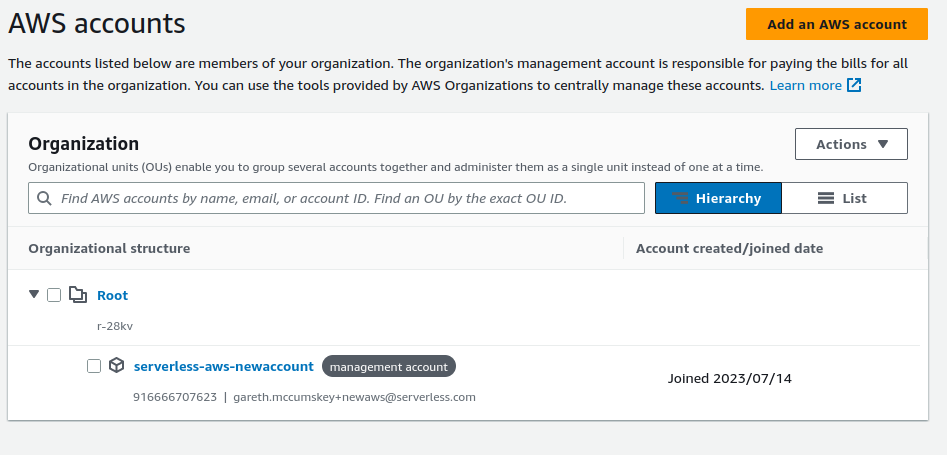Screen dimensions: 947x455
Task: Click the Root organizational unit folder icon
Action: (x=77, y=295)
